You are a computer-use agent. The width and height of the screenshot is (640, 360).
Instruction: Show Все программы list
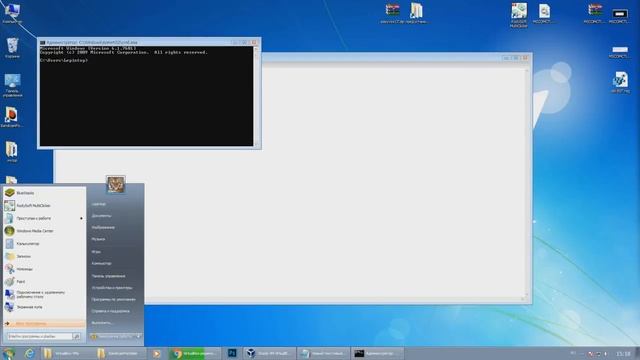pyautogui.click(x=44, y=323)
